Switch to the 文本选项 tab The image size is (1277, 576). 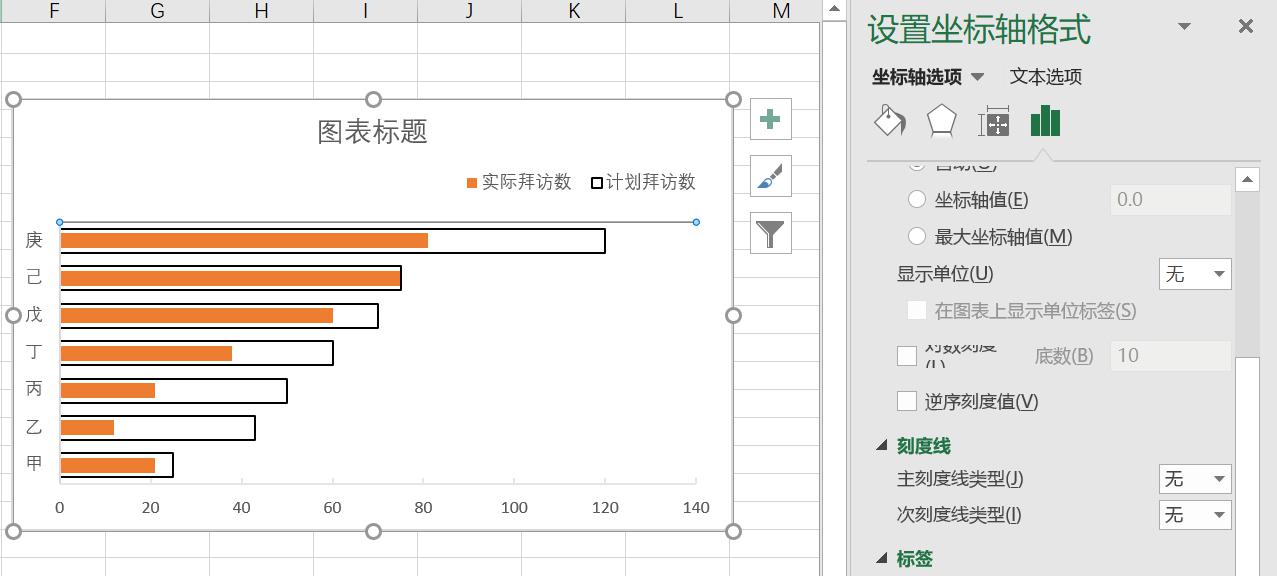[1046, 77]
